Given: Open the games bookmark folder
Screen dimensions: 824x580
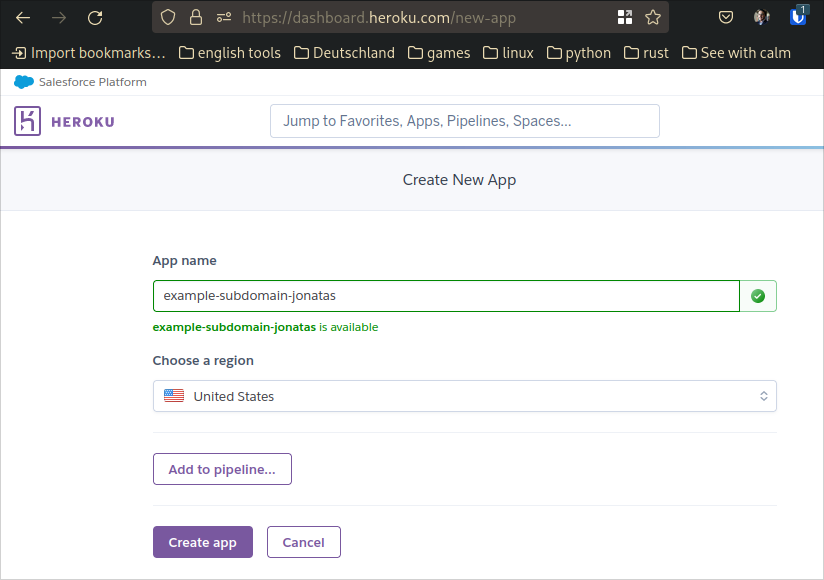Looking at the screenshot, I should point(439,53).
